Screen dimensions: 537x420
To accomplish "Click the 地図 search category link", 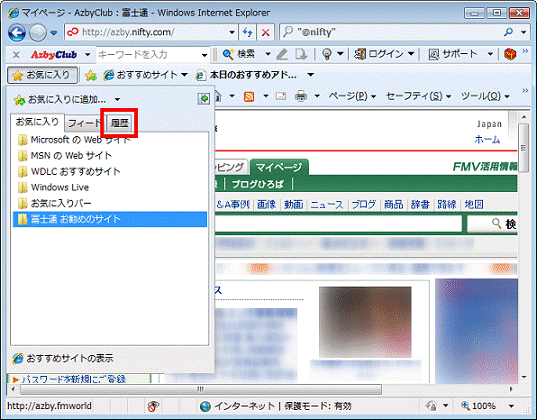I will 474,205.
